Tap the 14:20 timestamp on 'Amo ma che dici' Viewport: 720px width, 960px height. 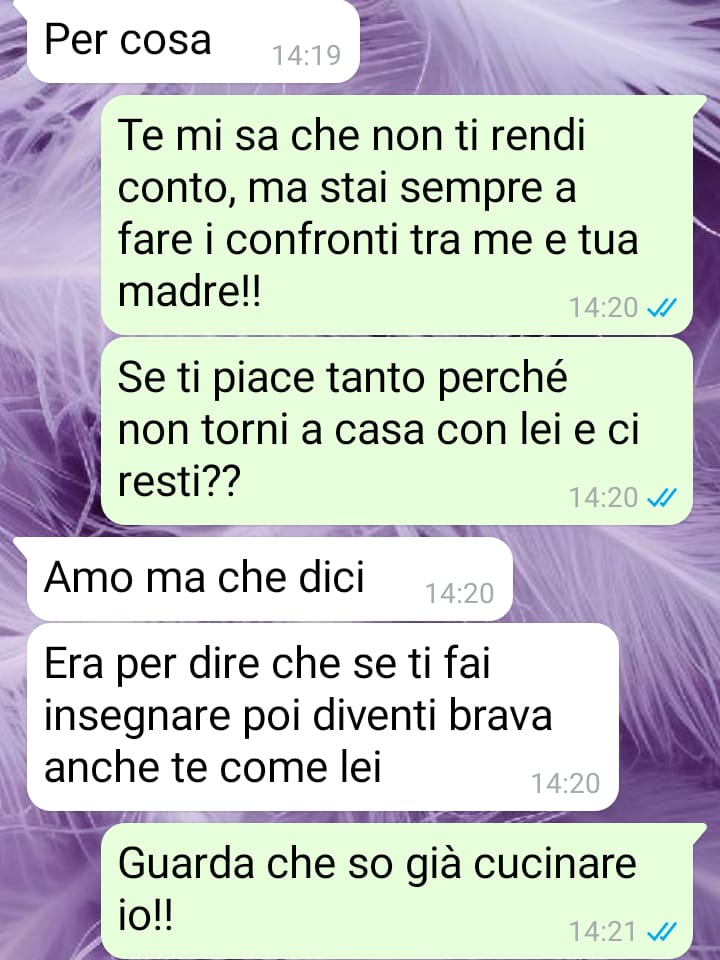tap(459, 593)
